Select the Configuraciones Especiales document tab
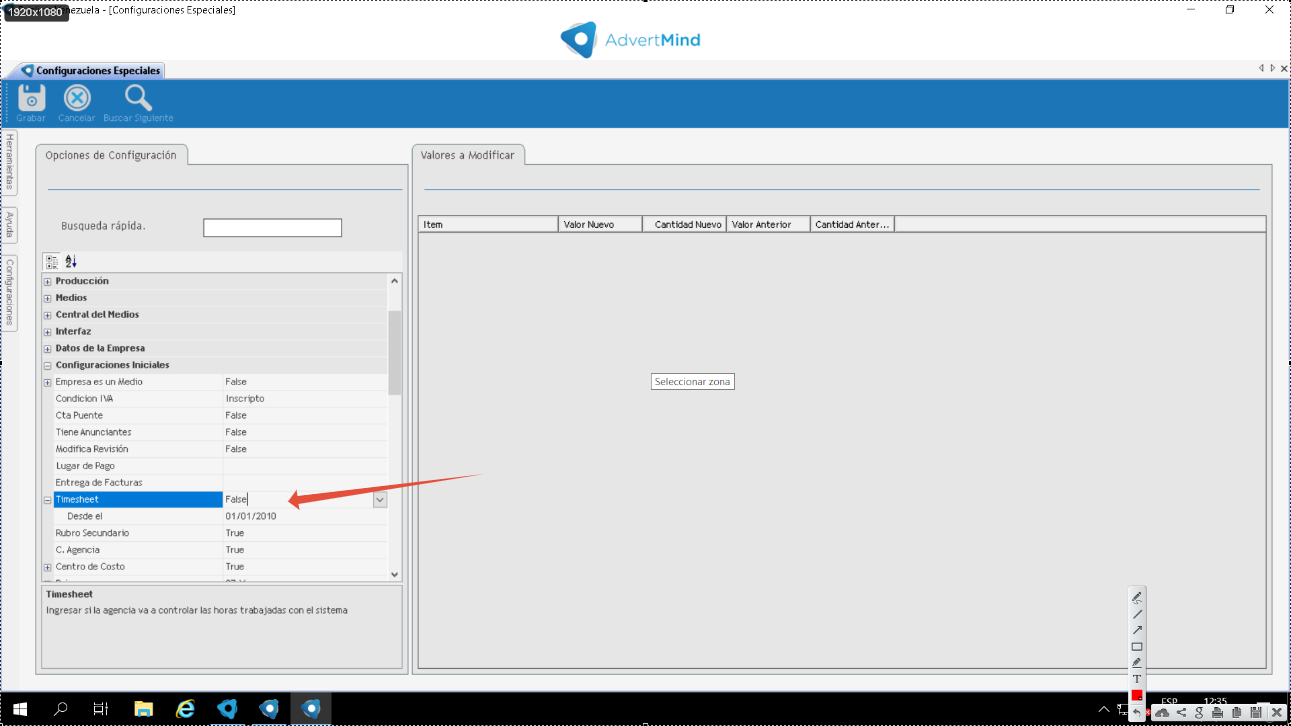Viewport: 1291px width, 726px height. (x=91, y=71)
